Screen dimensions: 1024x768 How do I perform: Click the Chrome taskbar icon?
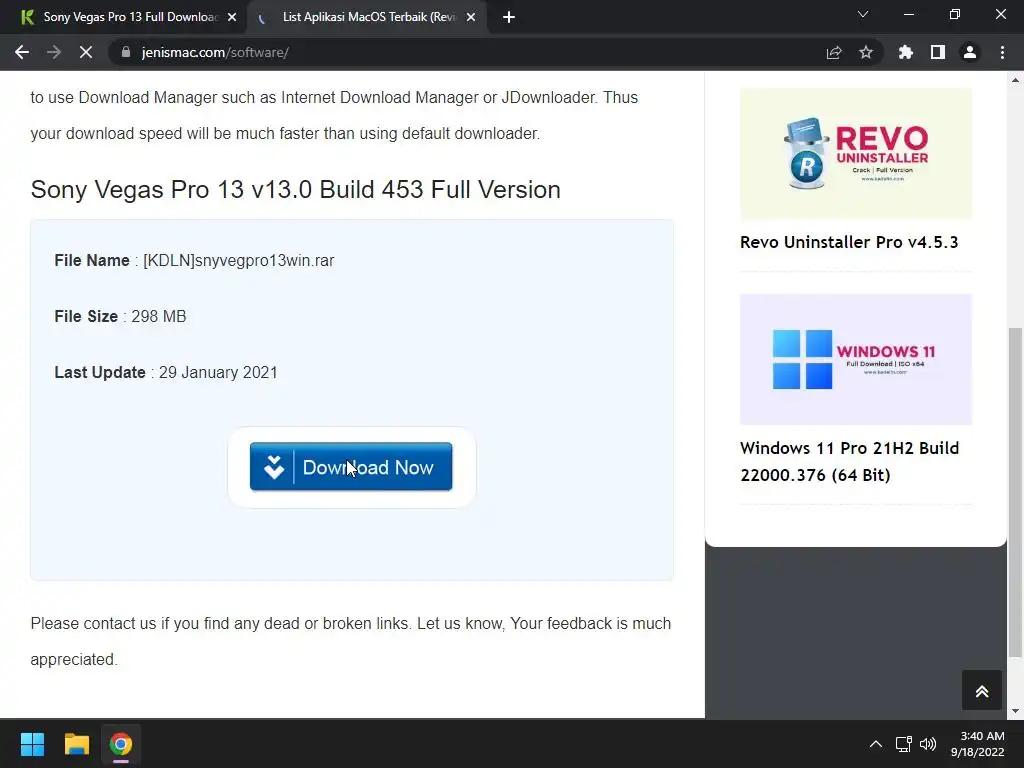point(121,744)
